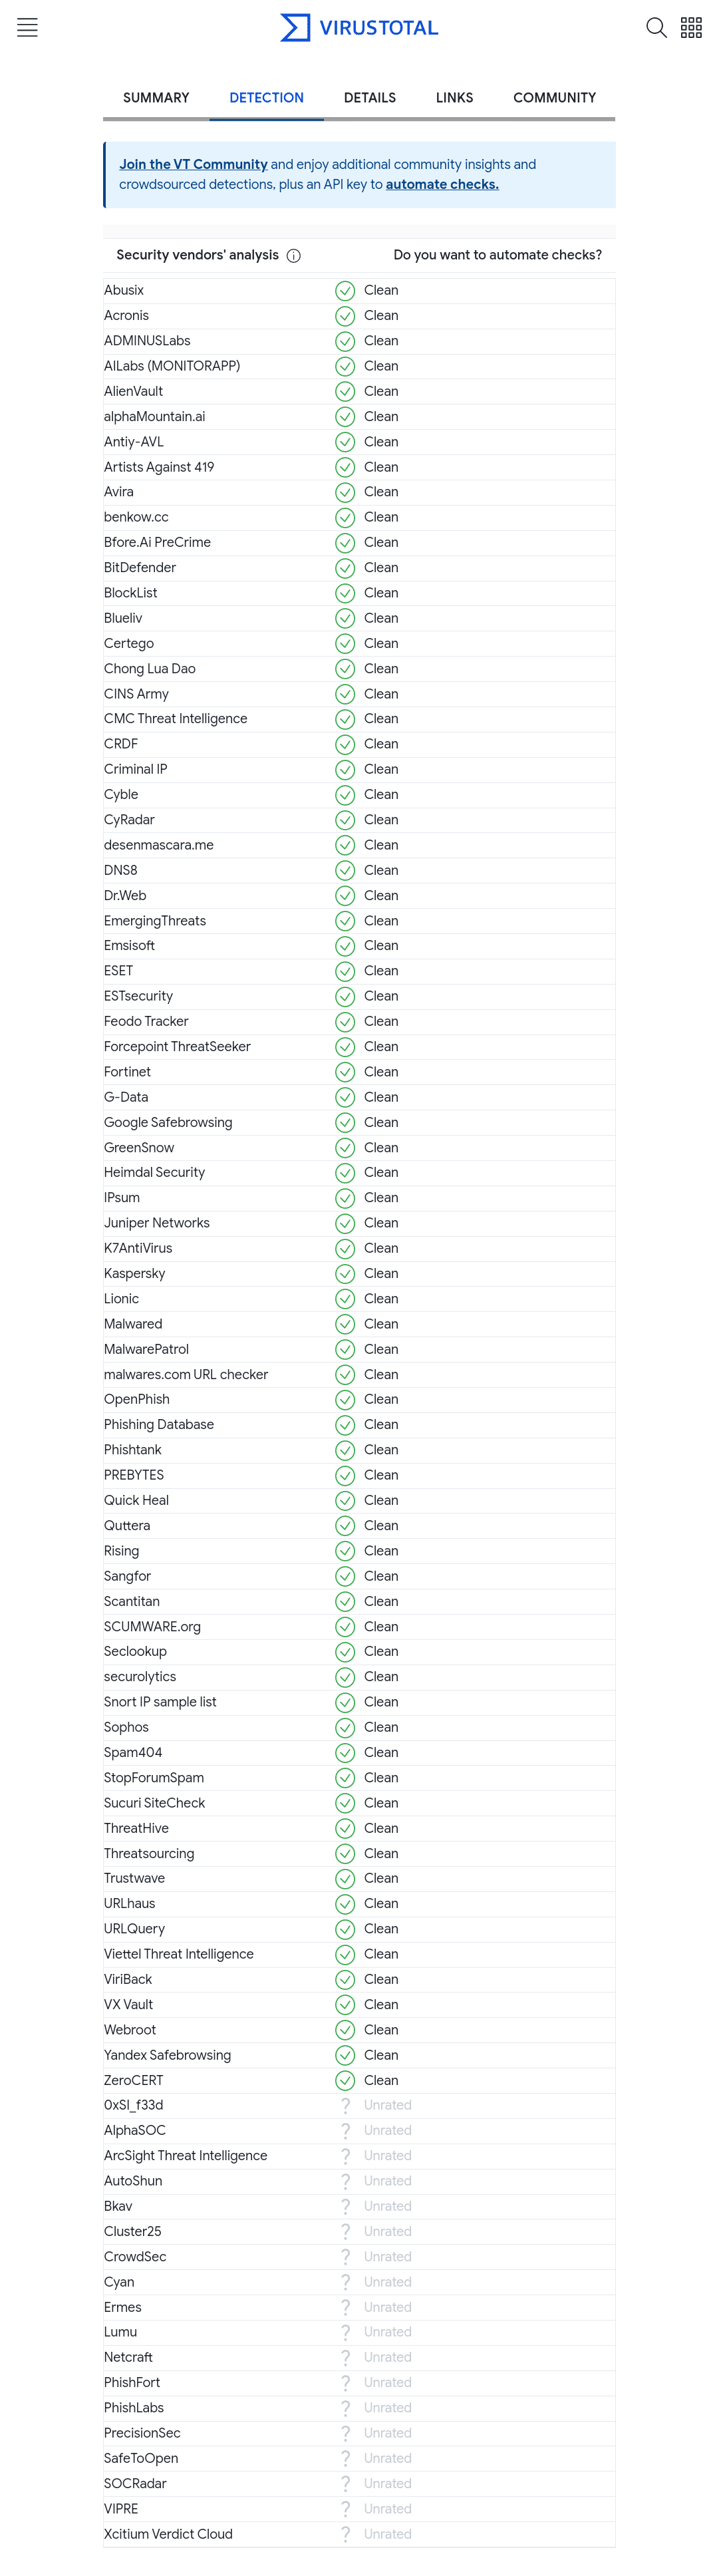Open the hamburger menu
The image size is (719, 2576).
[27, 28]
